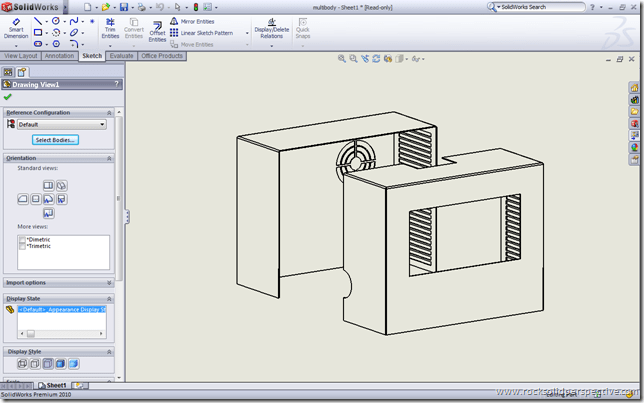Click Move Entities
644x403 pixels.
pyautogui.click(x=192, y=44)
